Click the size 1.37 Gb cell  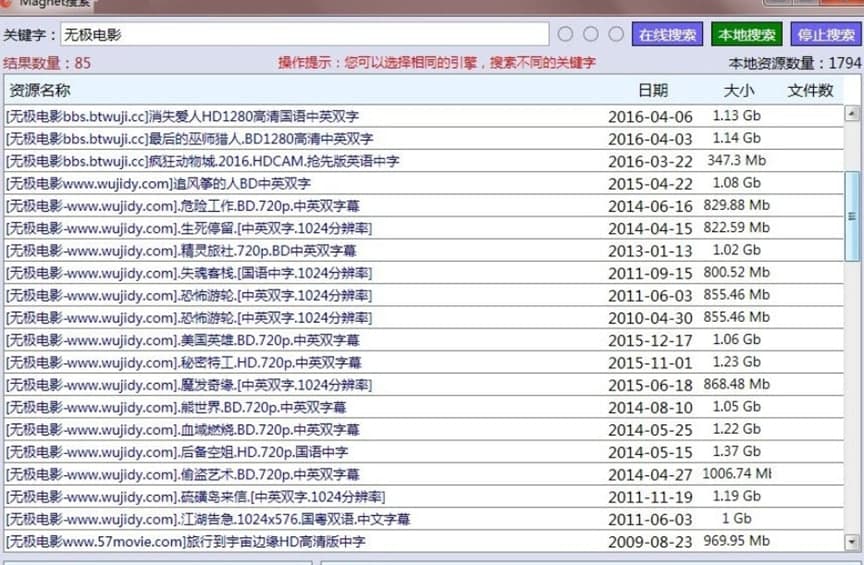(x=737, y=451)
